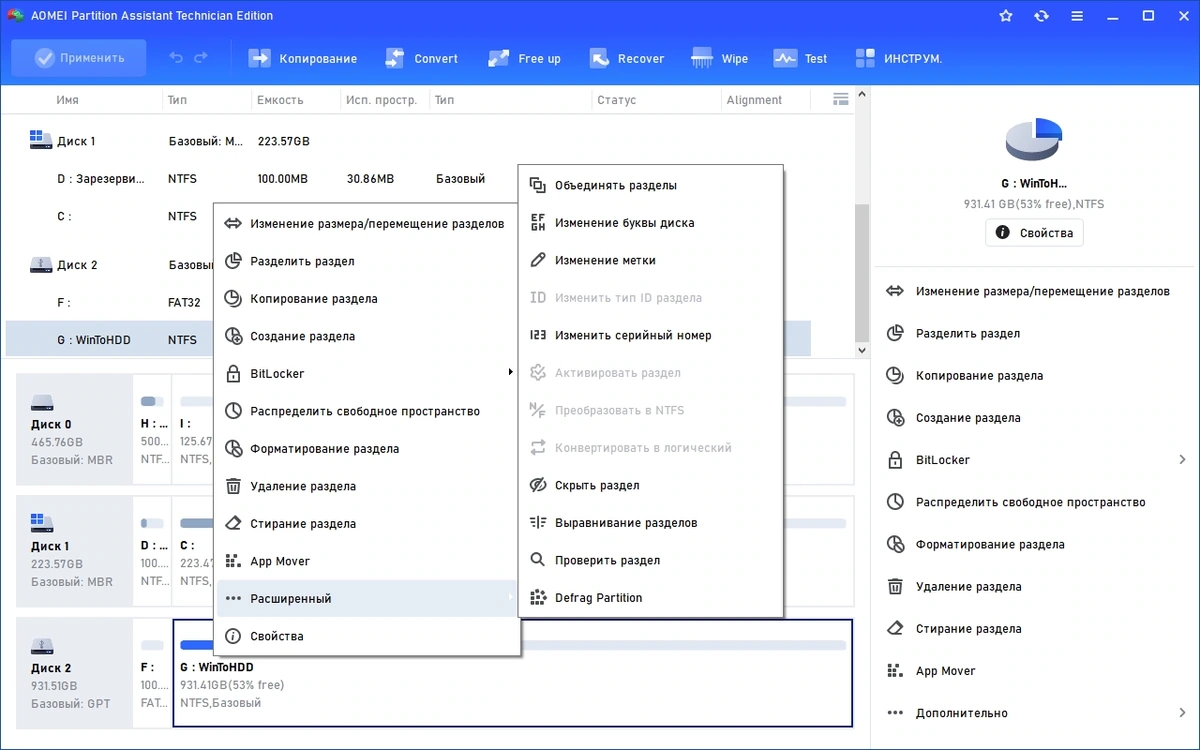Open the Free up tool
The height and width of the screenshot is (750, 1200).
525,58
